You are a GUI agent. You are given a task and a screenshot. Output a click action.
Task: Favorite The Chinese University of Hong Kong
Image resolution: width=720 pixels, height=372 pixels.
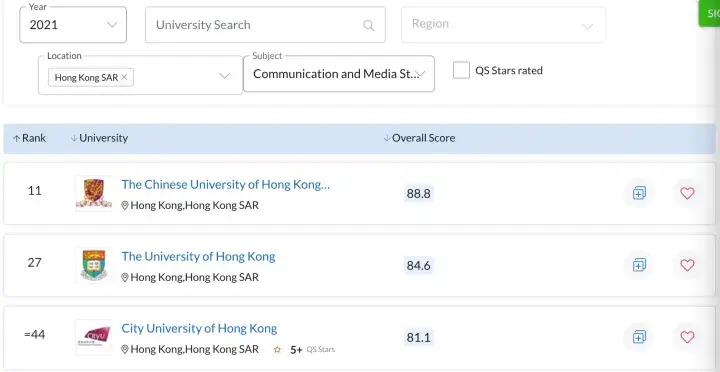(x=687, y=193)
